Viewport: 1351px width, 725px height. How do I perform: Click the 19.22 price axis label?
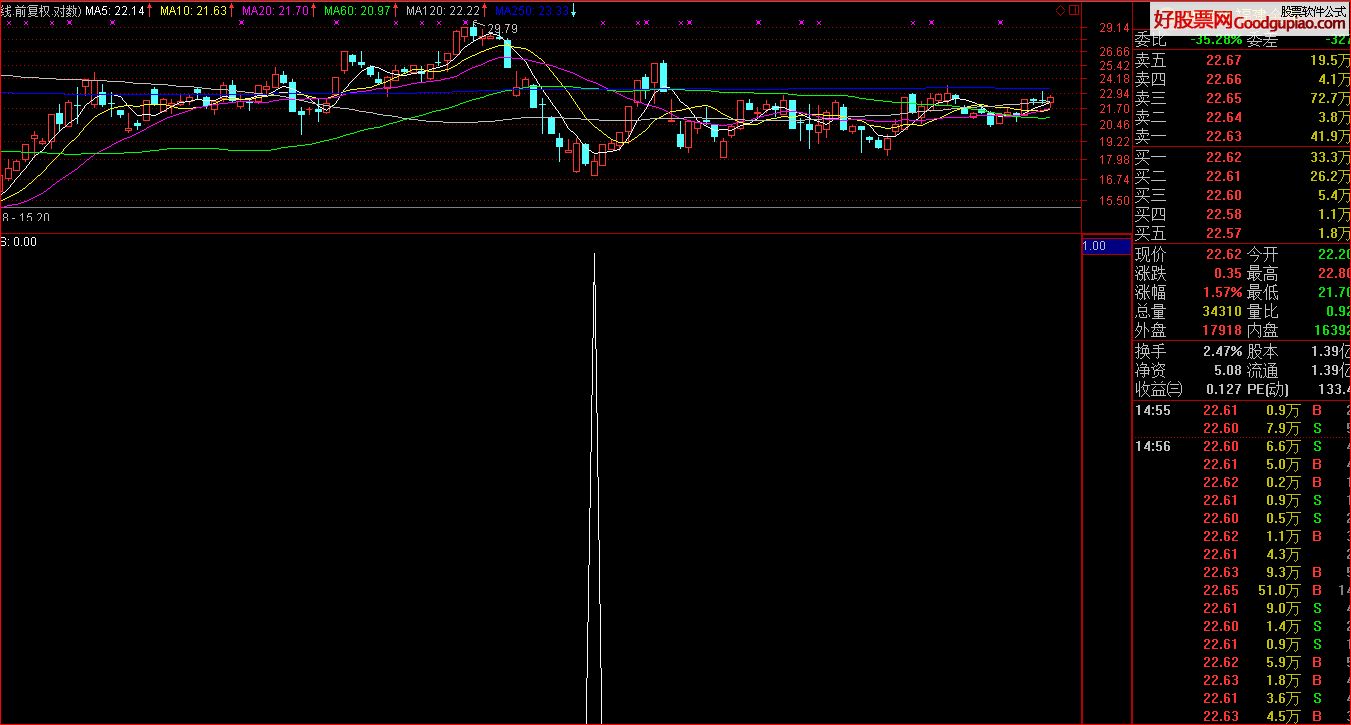[1113, 142]
